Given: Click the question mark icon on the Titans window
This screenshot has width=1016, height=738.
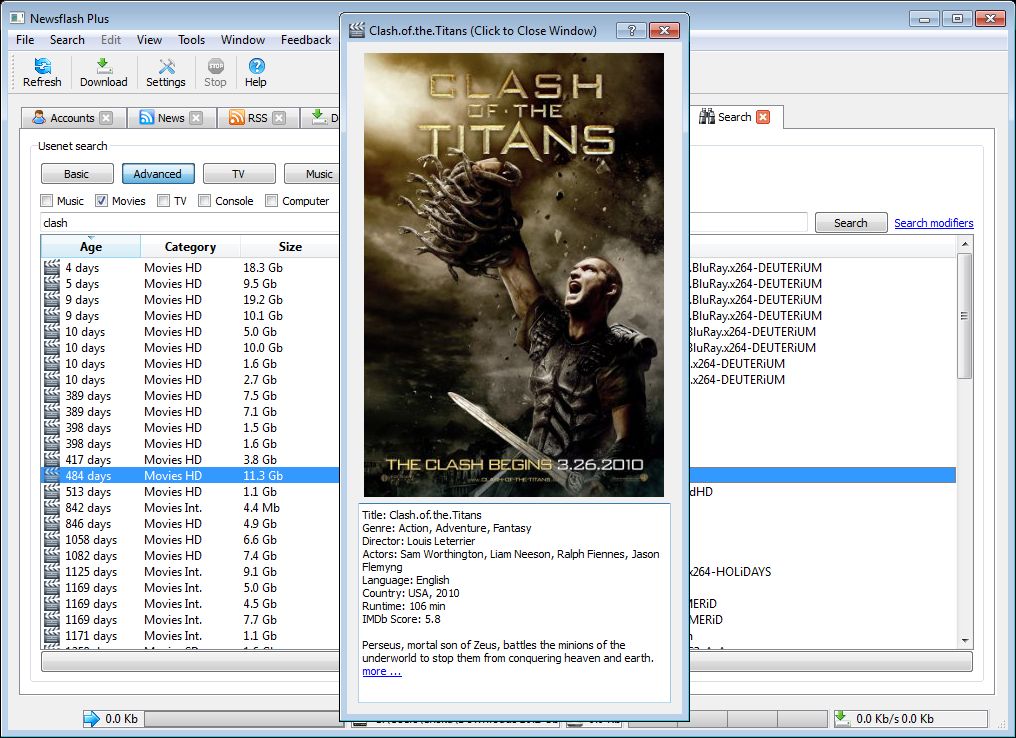Looking at the screenshot, I should tap(630, 30).
